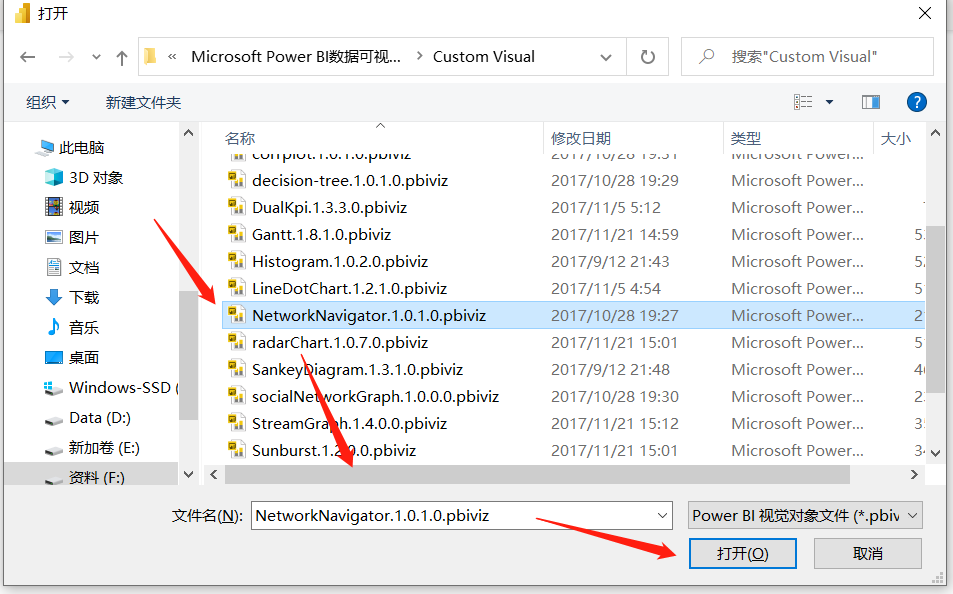Open recent locations dropdown arrow
The image size is (953, 594).
96,57
